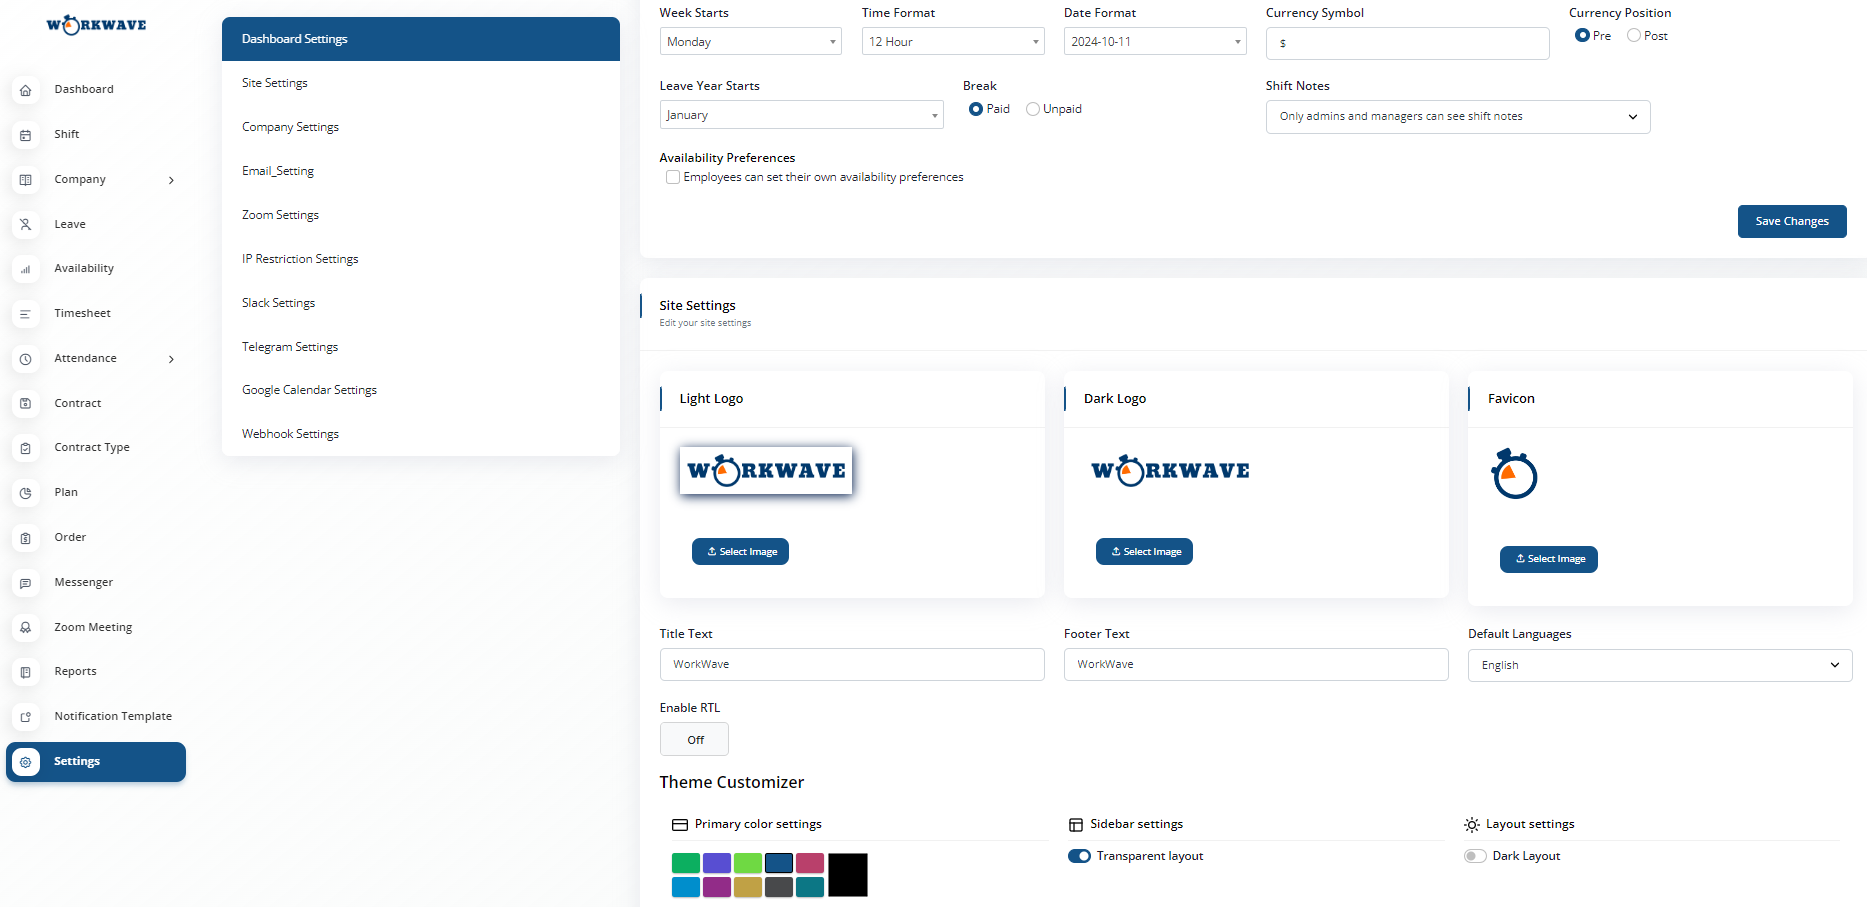Click the Save Changes button
This screenshot has height=907, width=1867.
click(1792, 221)
